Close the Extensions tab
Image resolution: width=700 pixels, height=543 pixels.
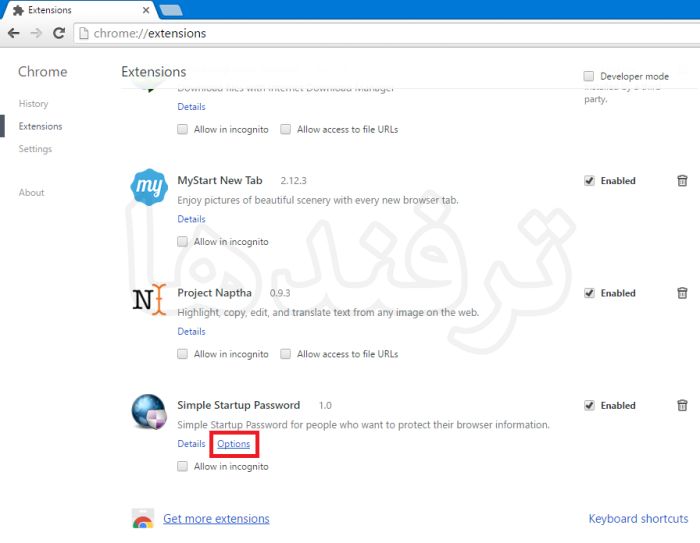click(x=146, y=10)
